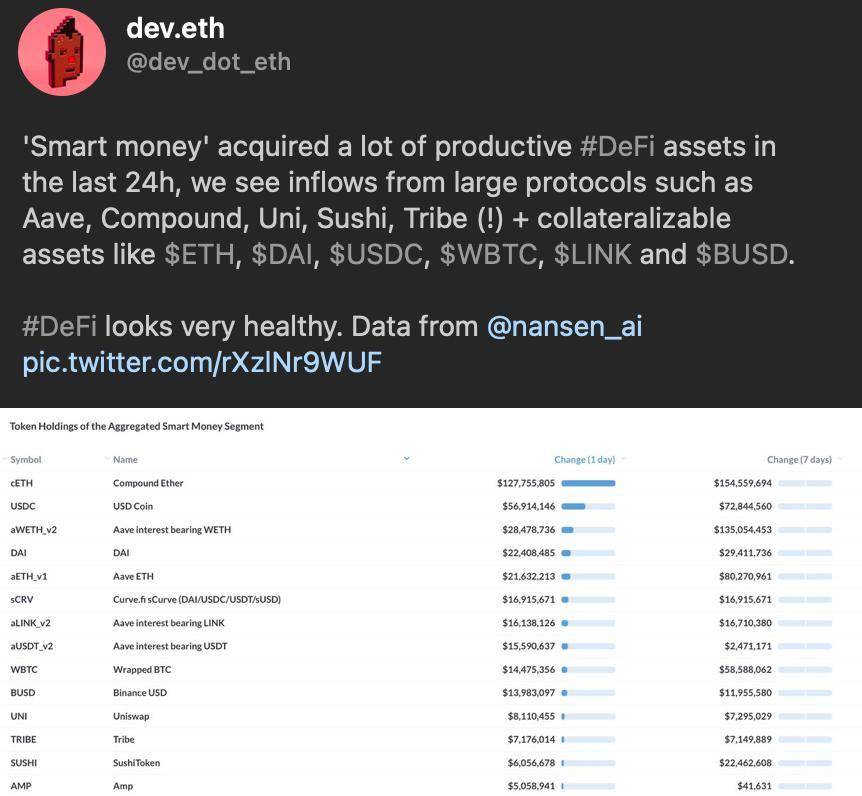Click the Symbol column header
862x796 pixels.
(25, 459)
